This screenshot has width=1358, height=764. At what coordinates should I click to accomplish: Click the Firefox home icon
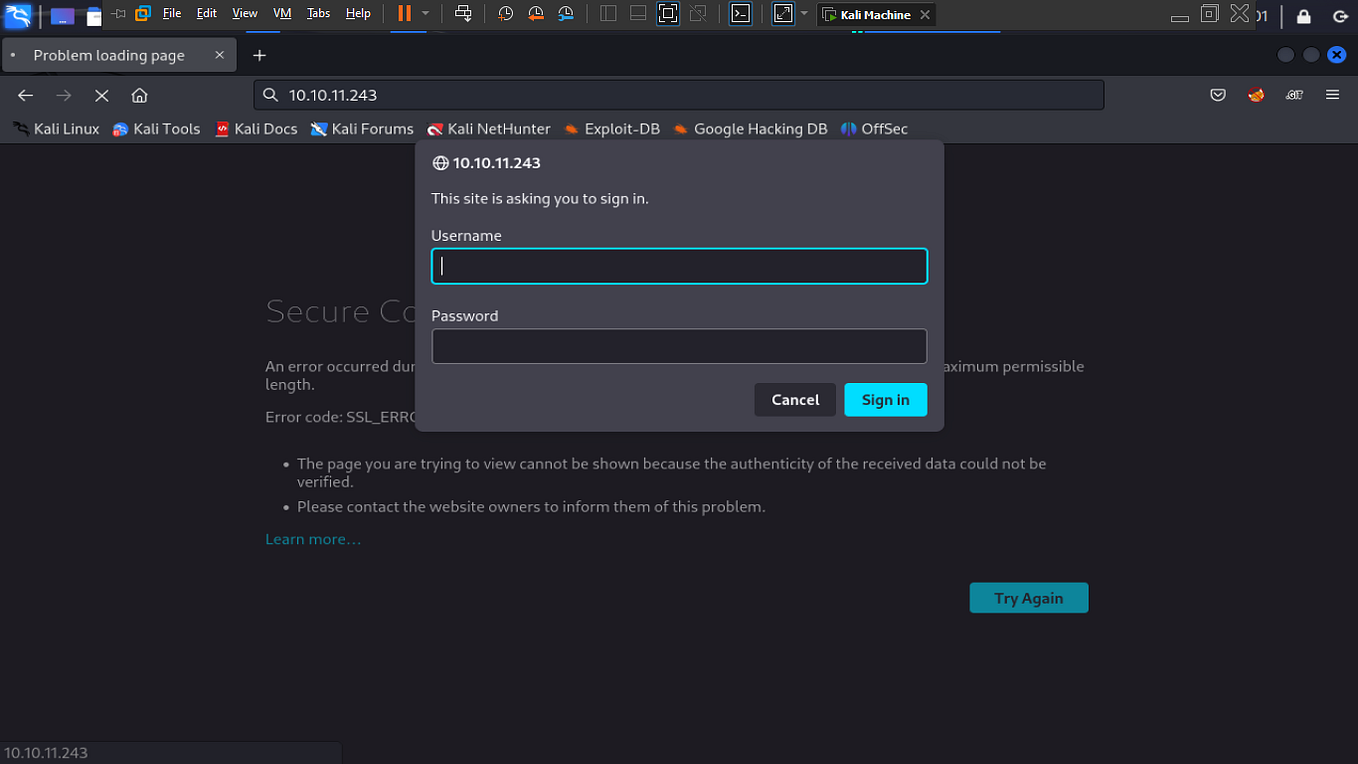pyautogui.click(x=139, y=95)
